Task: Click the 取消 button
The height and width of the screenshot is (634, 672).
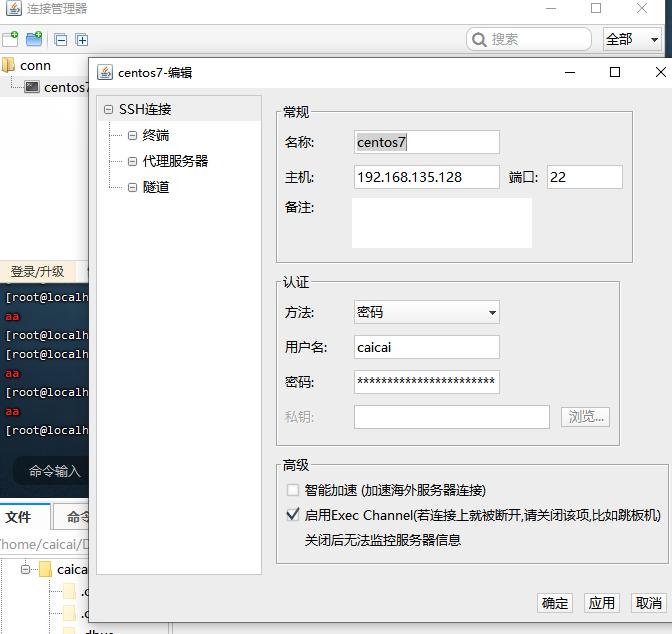Action: pyautogui.click(x=649, y=603)
